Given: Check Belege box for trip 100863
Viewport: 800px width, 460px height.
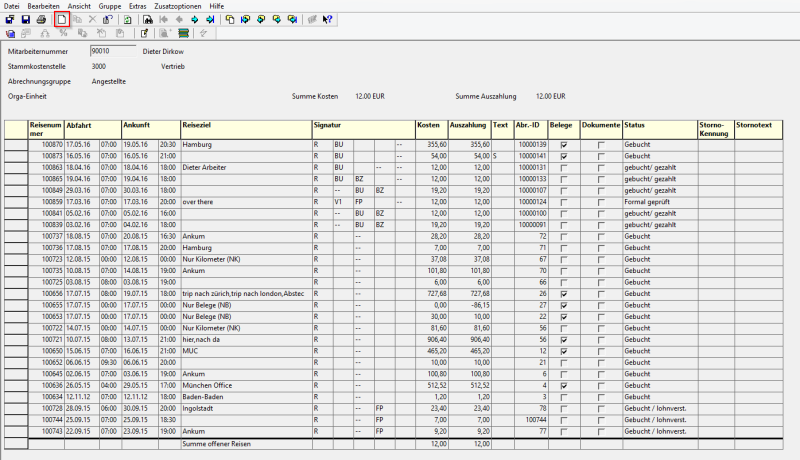Looking at the screenshot, I should click(x=564, y=168).
